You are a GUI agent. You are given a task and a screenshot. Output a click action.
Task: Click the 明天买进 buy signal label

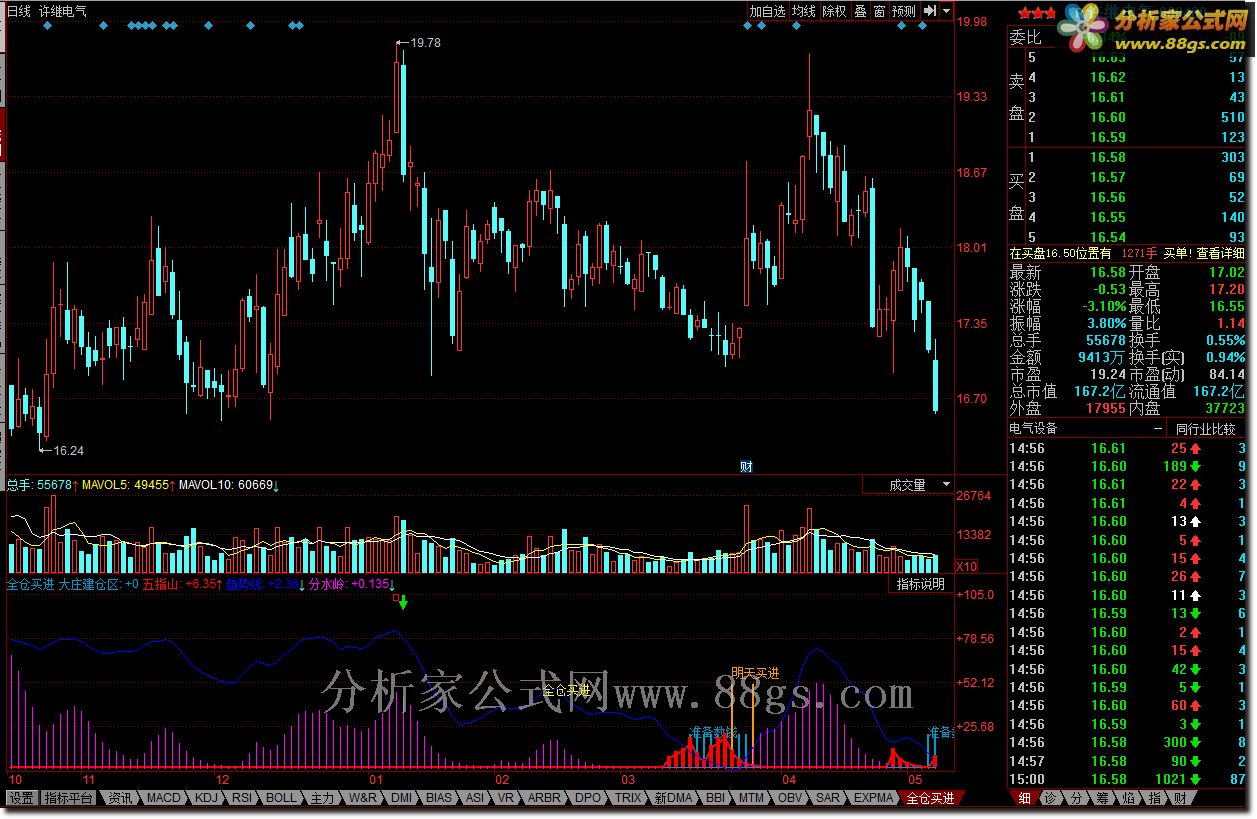tap(755, 673)
